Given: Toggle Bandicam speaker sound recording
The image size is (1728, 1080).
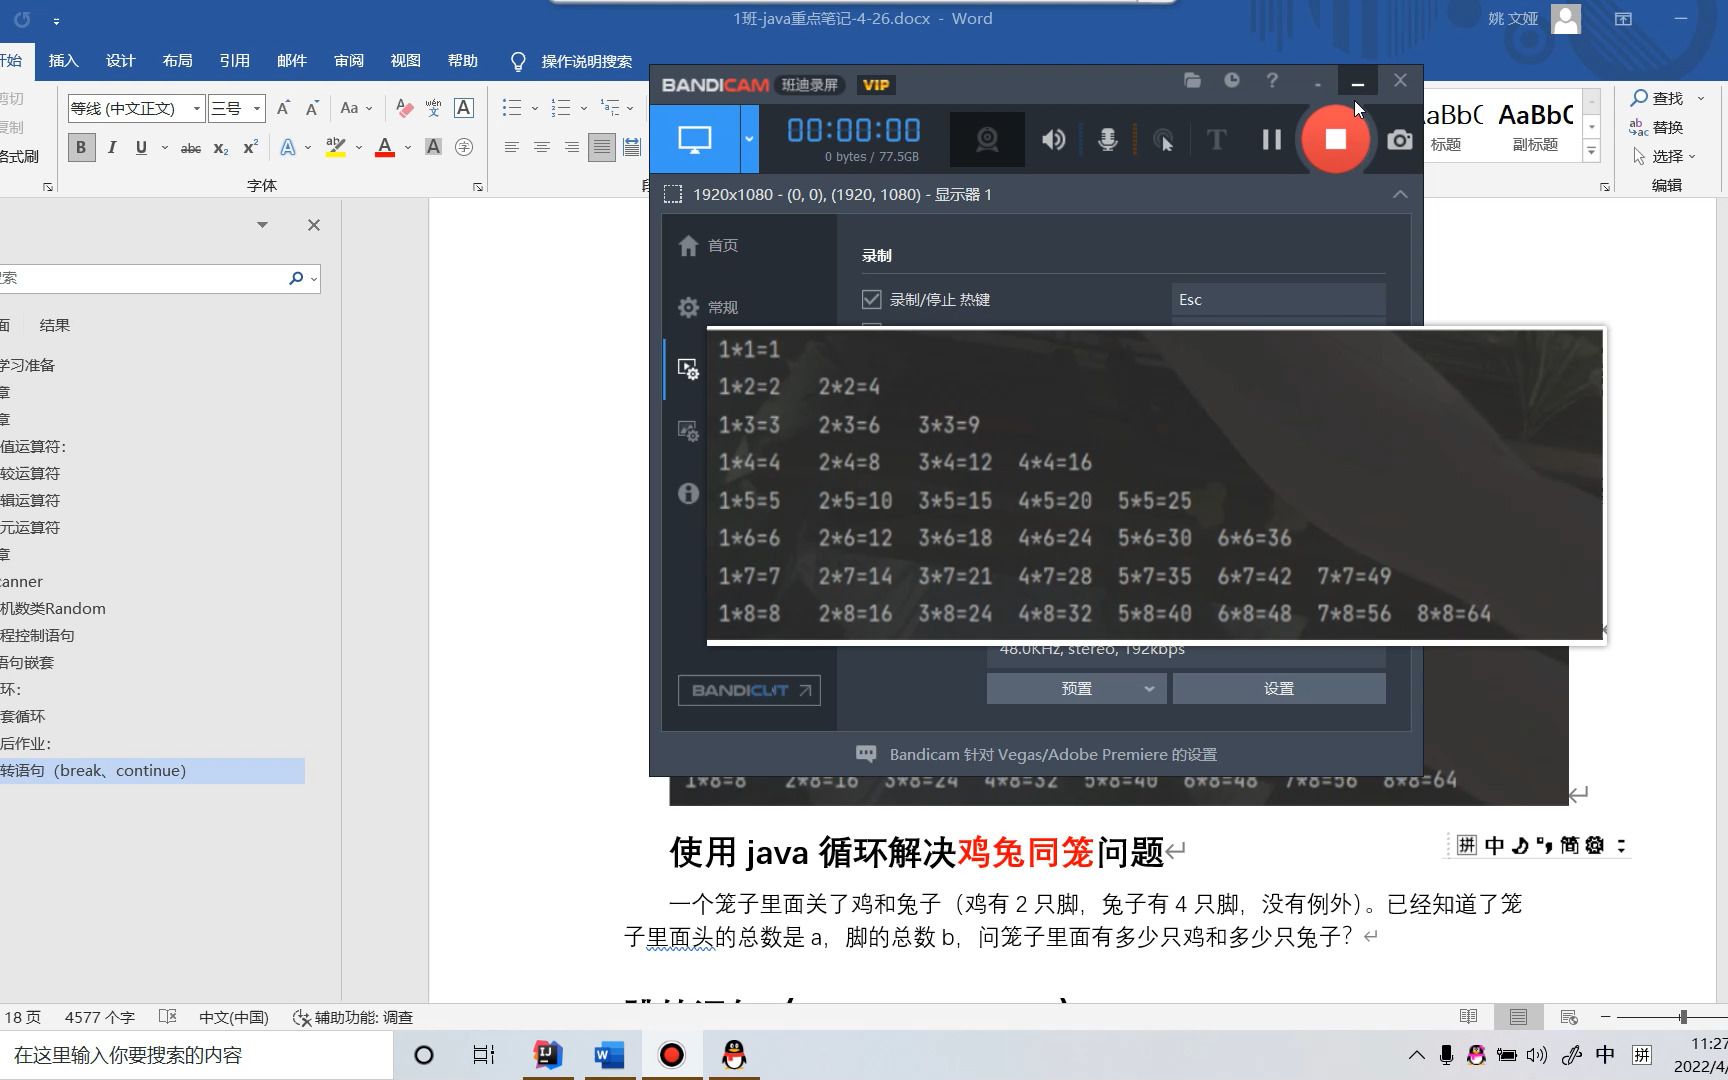Looking at the screenshot, I should pyautogui.click(x=1053, y=140).
